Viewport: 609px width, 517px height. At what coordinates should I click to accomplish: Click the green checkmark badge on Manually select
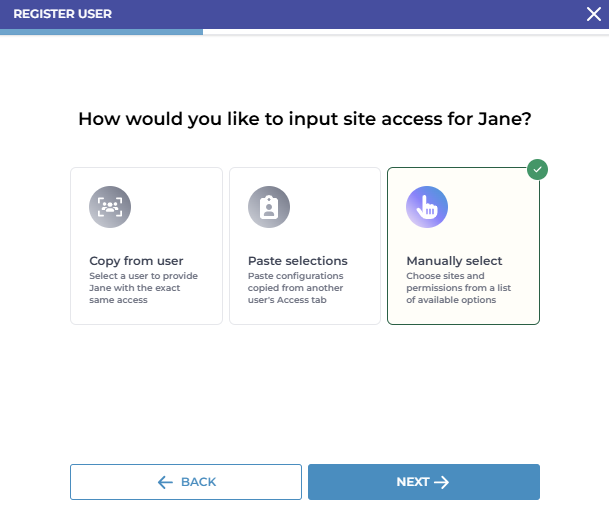click(538, 170)
